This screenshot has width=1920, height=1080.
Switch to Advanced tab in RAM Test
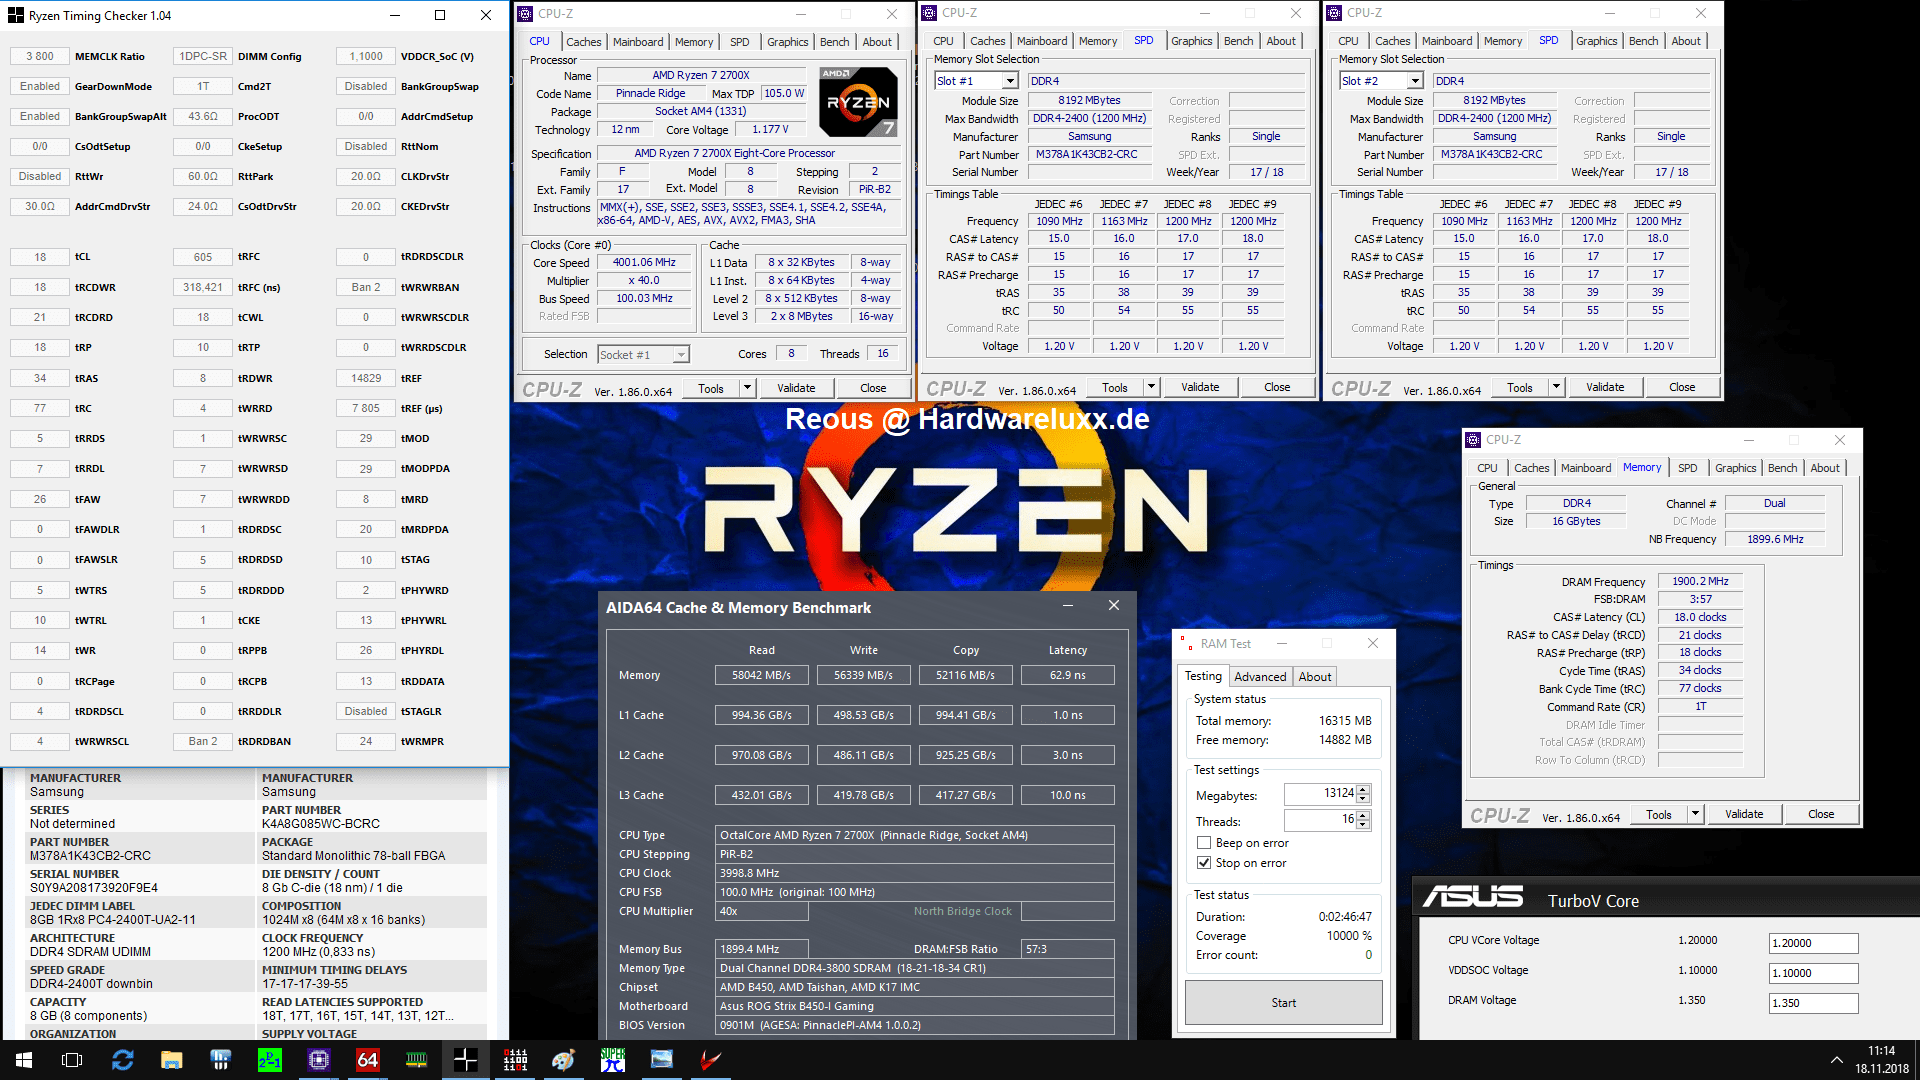click(1260, 677)
